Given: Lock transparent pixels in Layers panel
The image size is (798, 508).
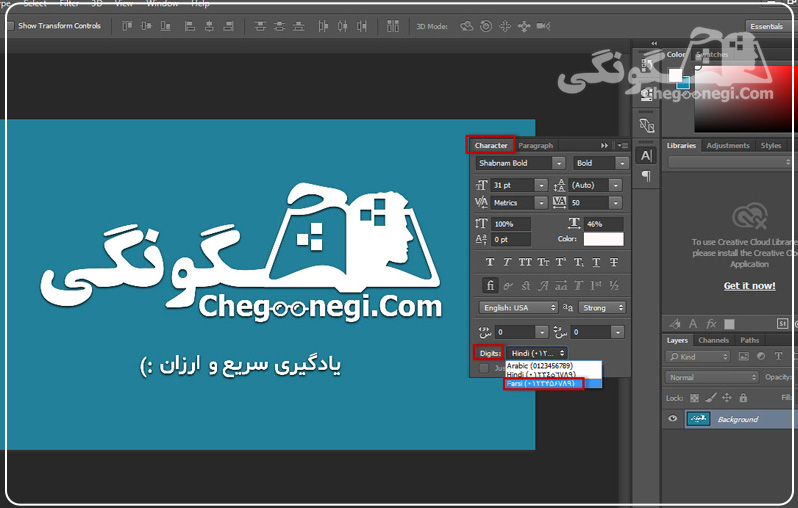Looking at the screenshot, I should coord(694,398).
